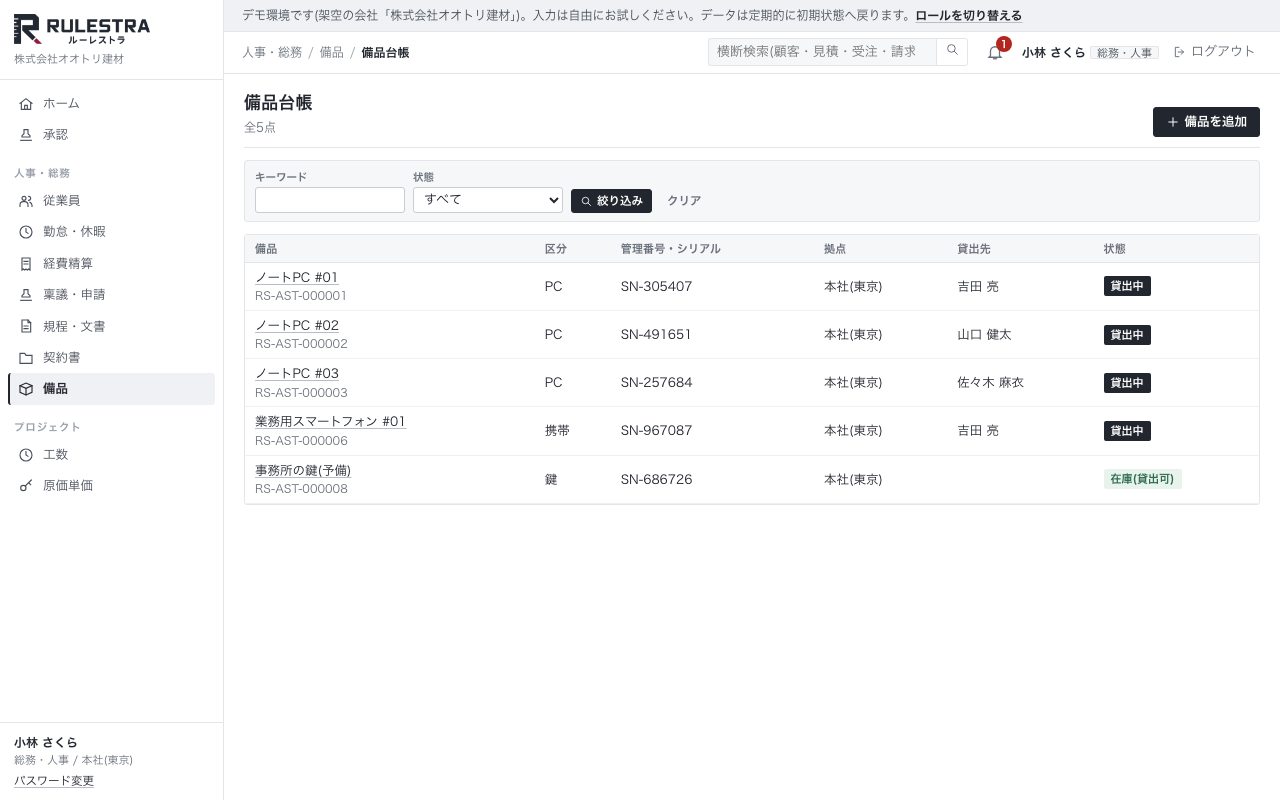Screen dimensions: 1280x800
Task: Click 佐々木 麻衣 cell
Action: 990,382
